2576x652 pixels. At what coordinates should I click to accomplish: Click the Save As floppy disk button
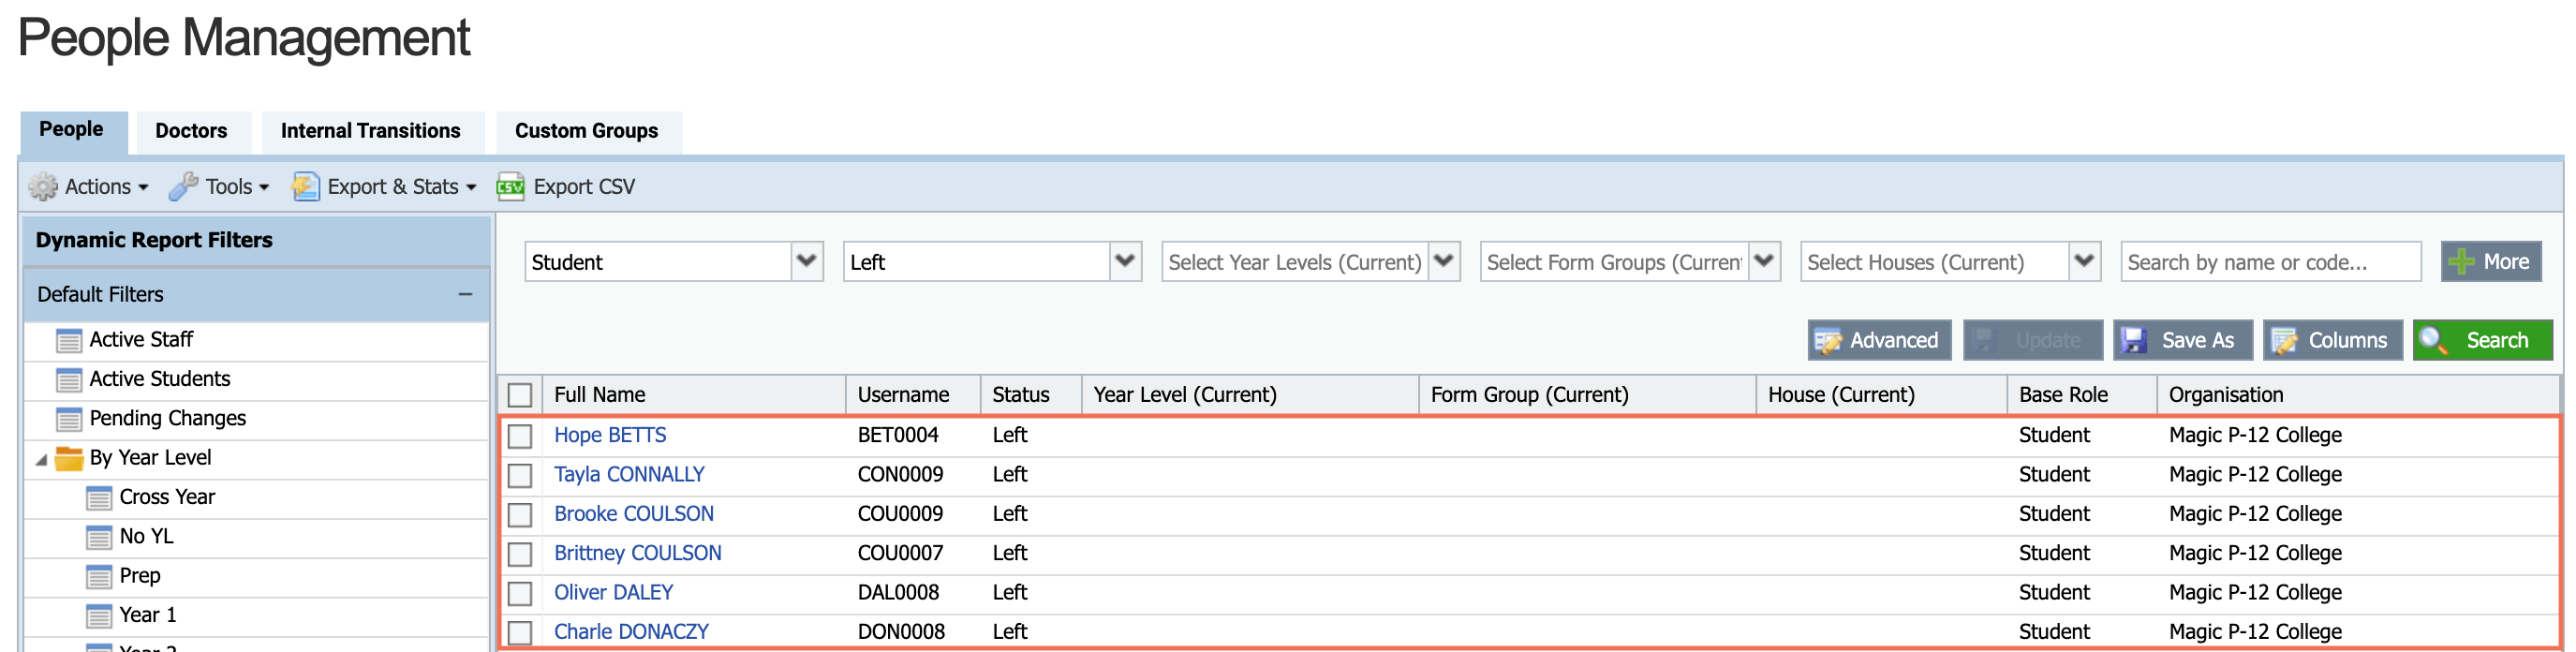tap(2181, 341)
